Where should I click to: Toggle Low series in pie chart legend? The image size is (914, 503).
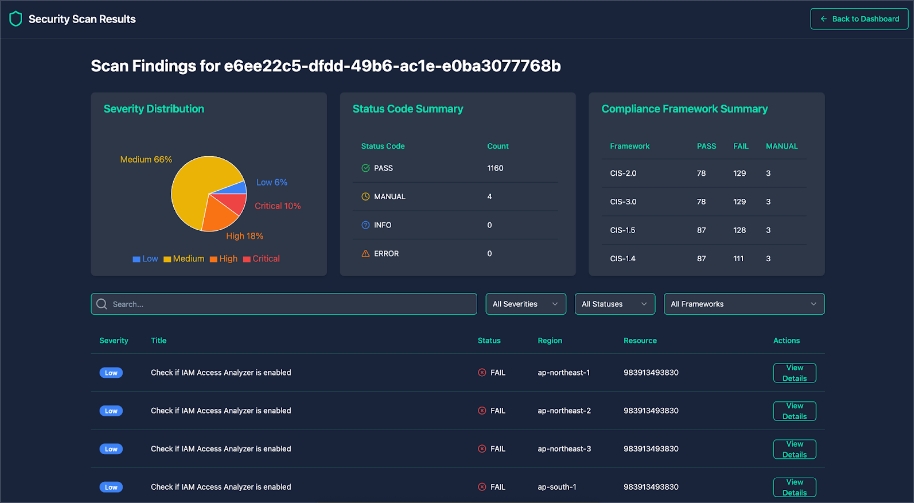point(145,259)
